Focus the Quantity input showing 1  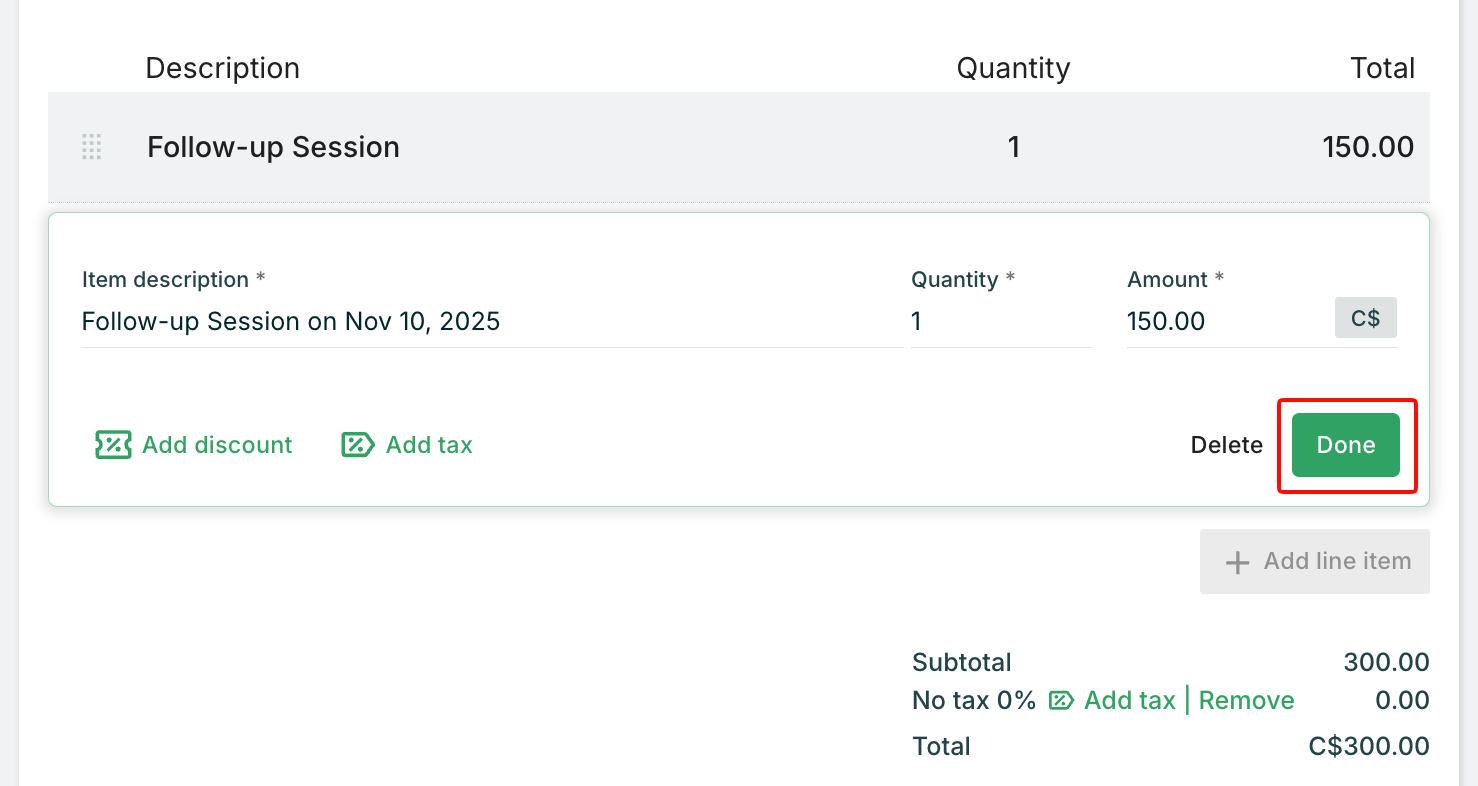coord(999,322)
